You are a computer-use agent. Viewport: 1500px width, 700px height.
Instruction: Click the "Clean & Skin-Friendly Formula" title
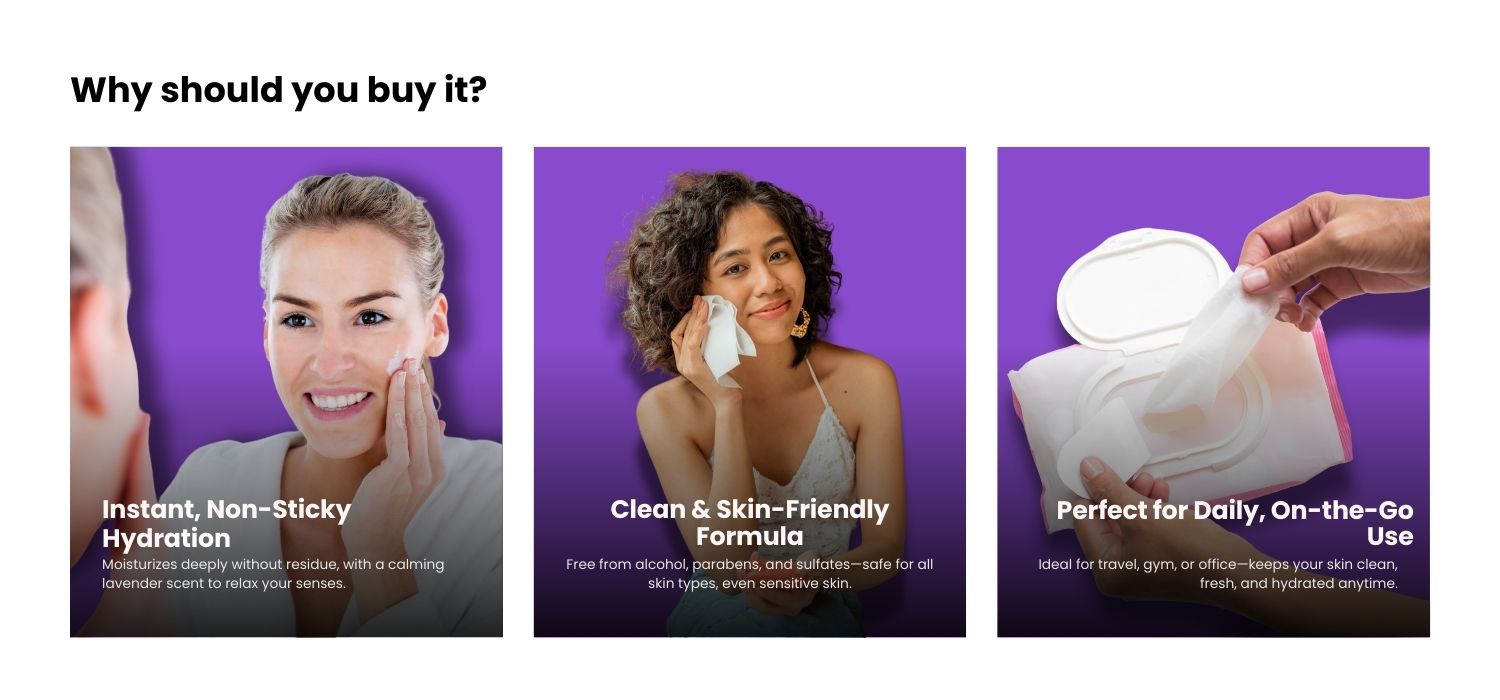pos(750,522)
